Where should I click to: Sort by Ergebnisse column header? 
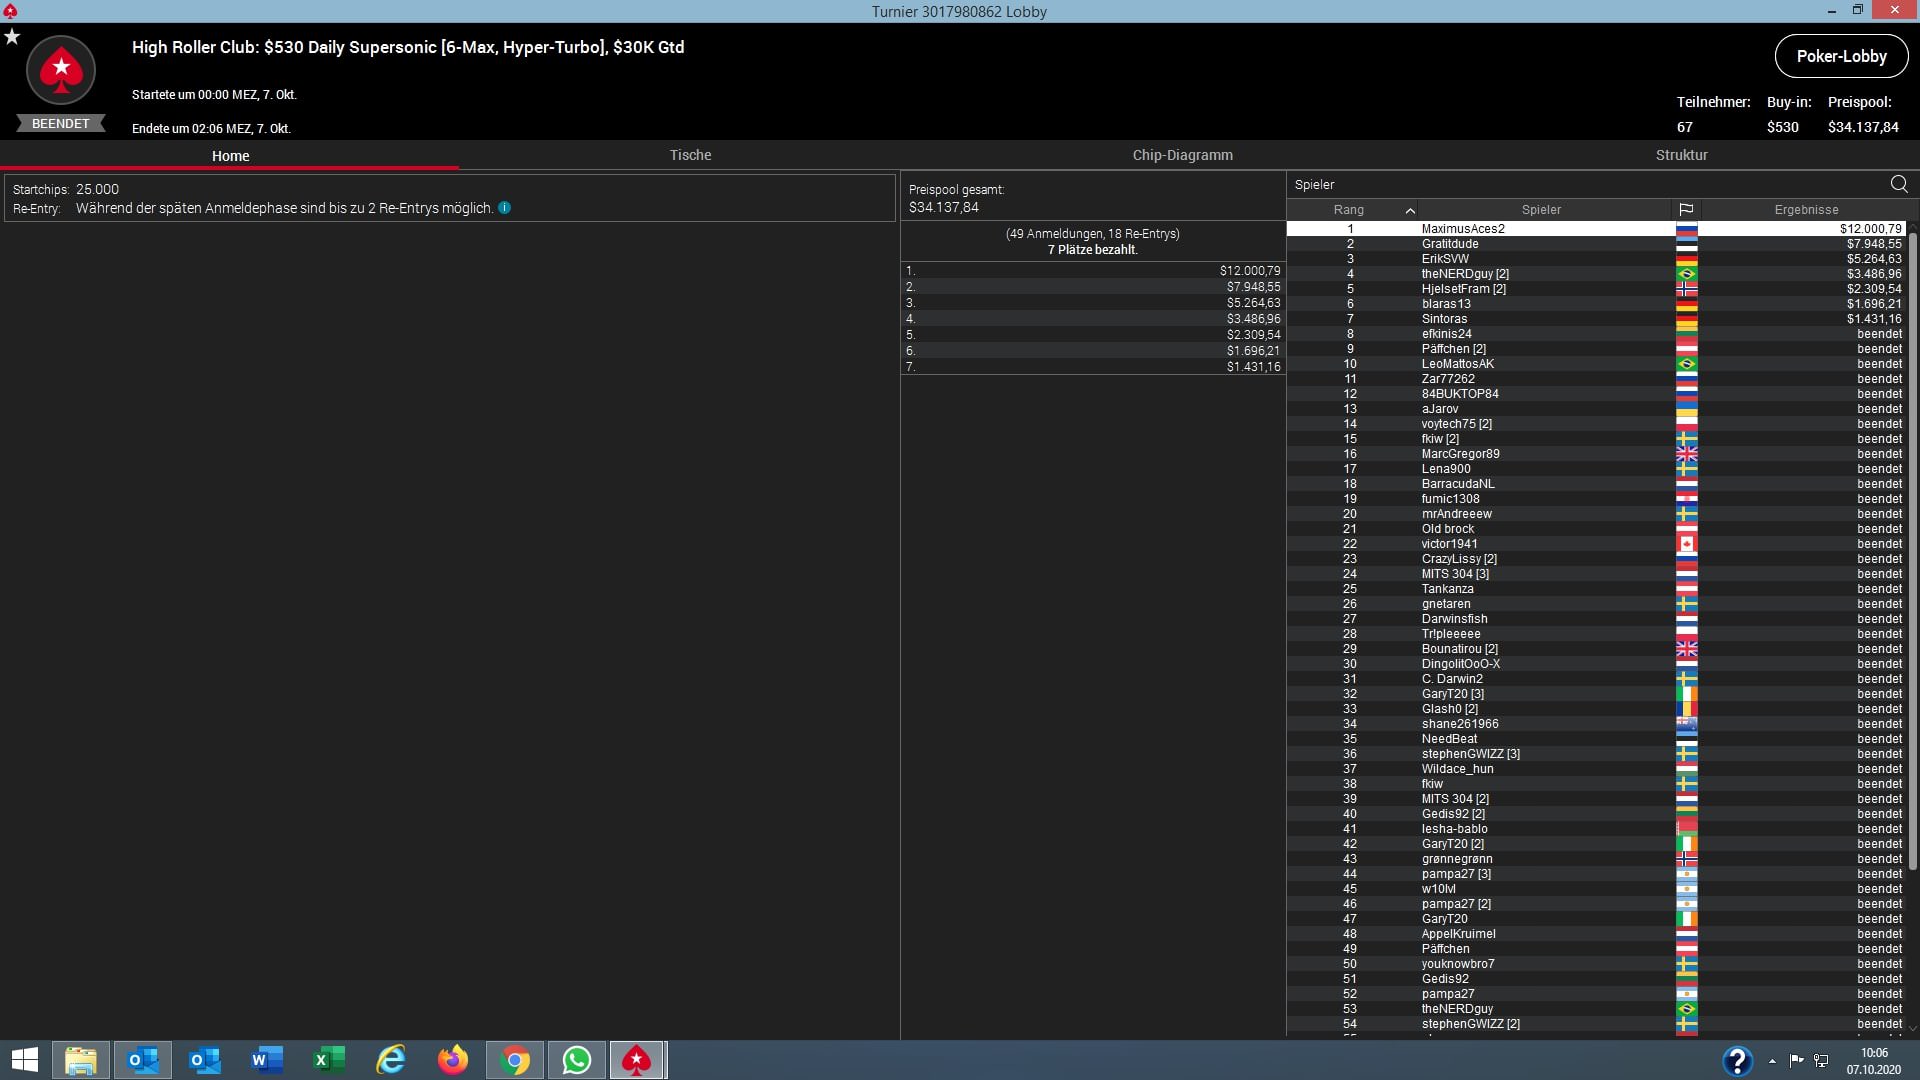pos(1805,210)
